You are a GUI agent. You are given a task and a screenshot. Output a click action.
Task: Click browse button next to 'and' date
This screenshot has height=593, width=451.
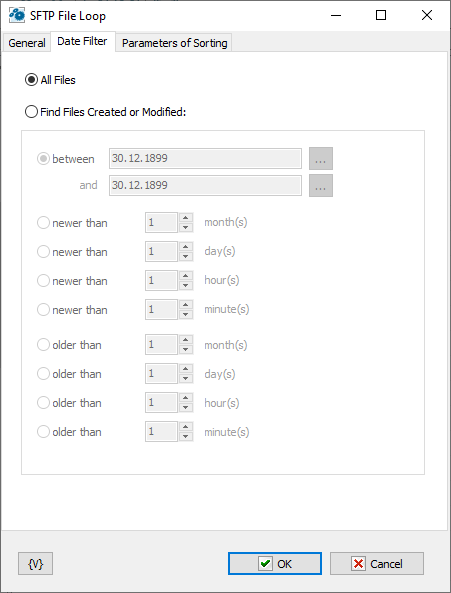321,185
